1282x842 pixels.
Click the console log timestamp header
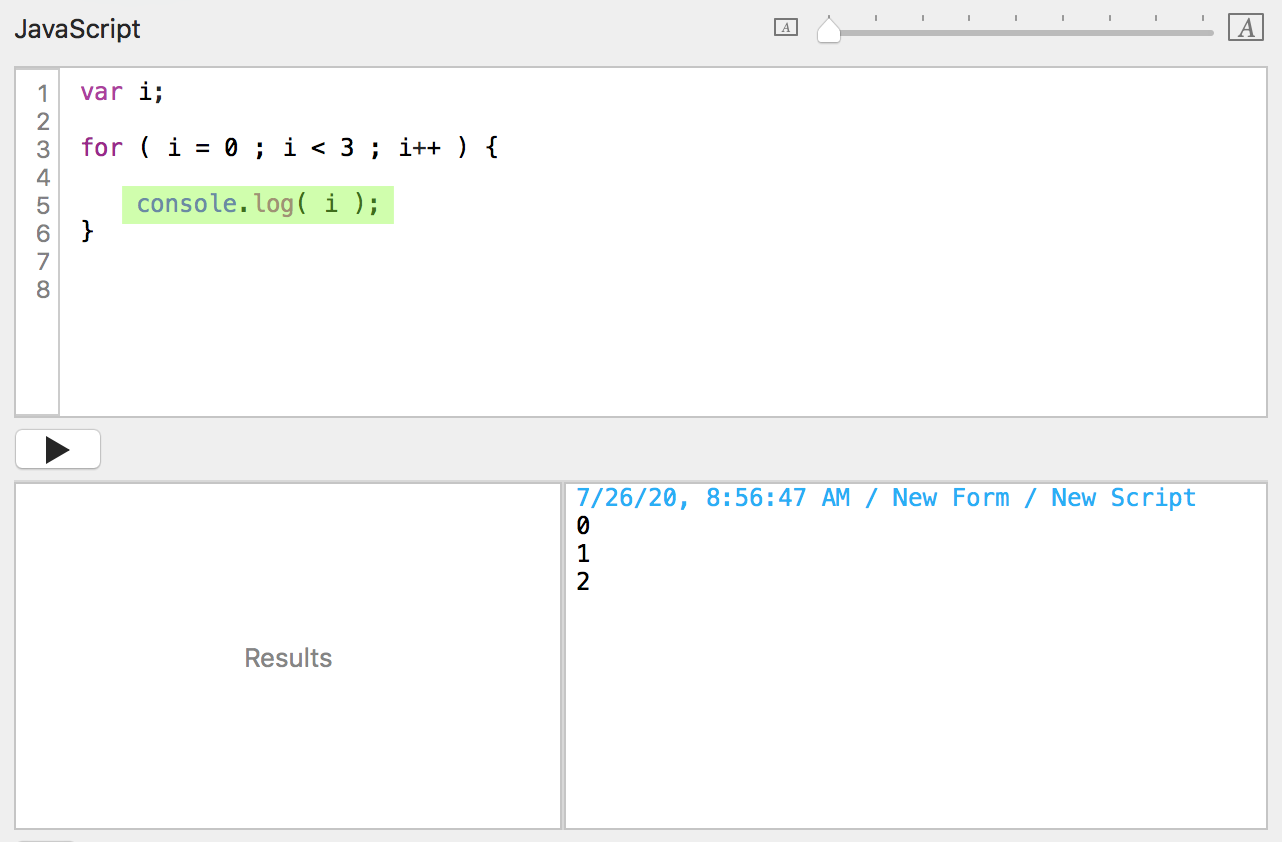885,498
